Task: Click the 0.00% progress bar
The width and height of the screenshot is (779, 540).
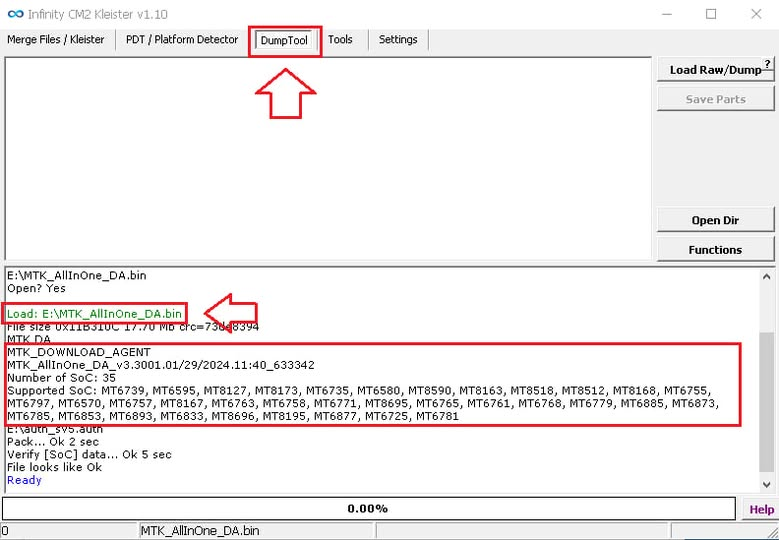Action: pos(368,508)
